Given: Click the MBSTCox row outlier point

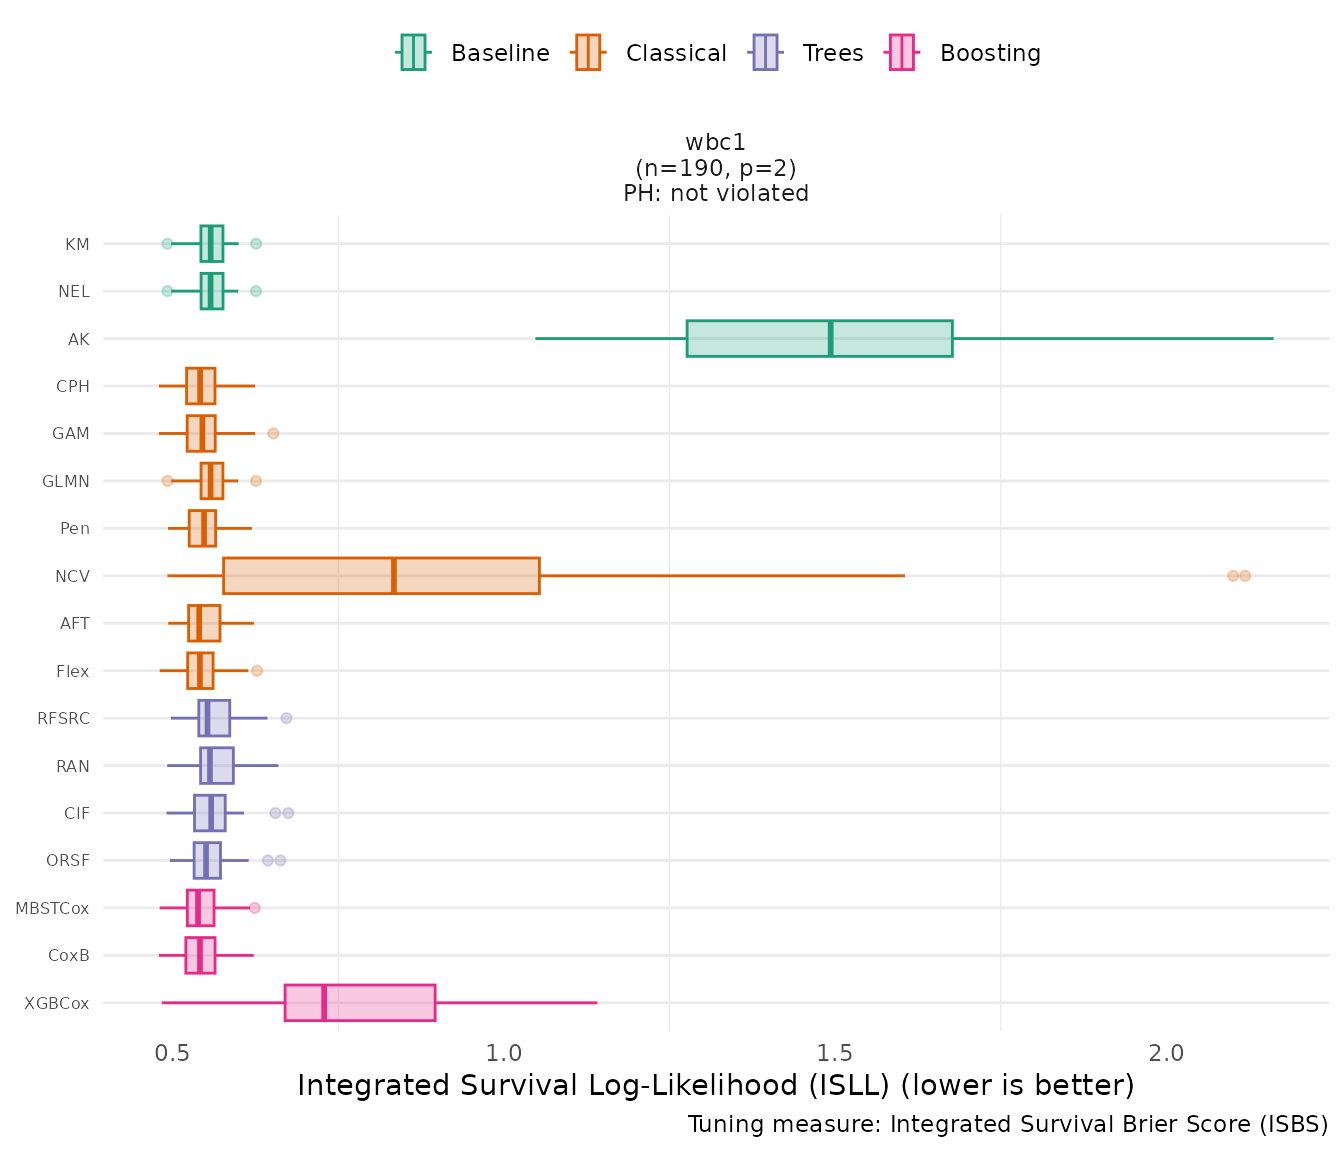Looking at the screenshot, I should pos(254,908).
